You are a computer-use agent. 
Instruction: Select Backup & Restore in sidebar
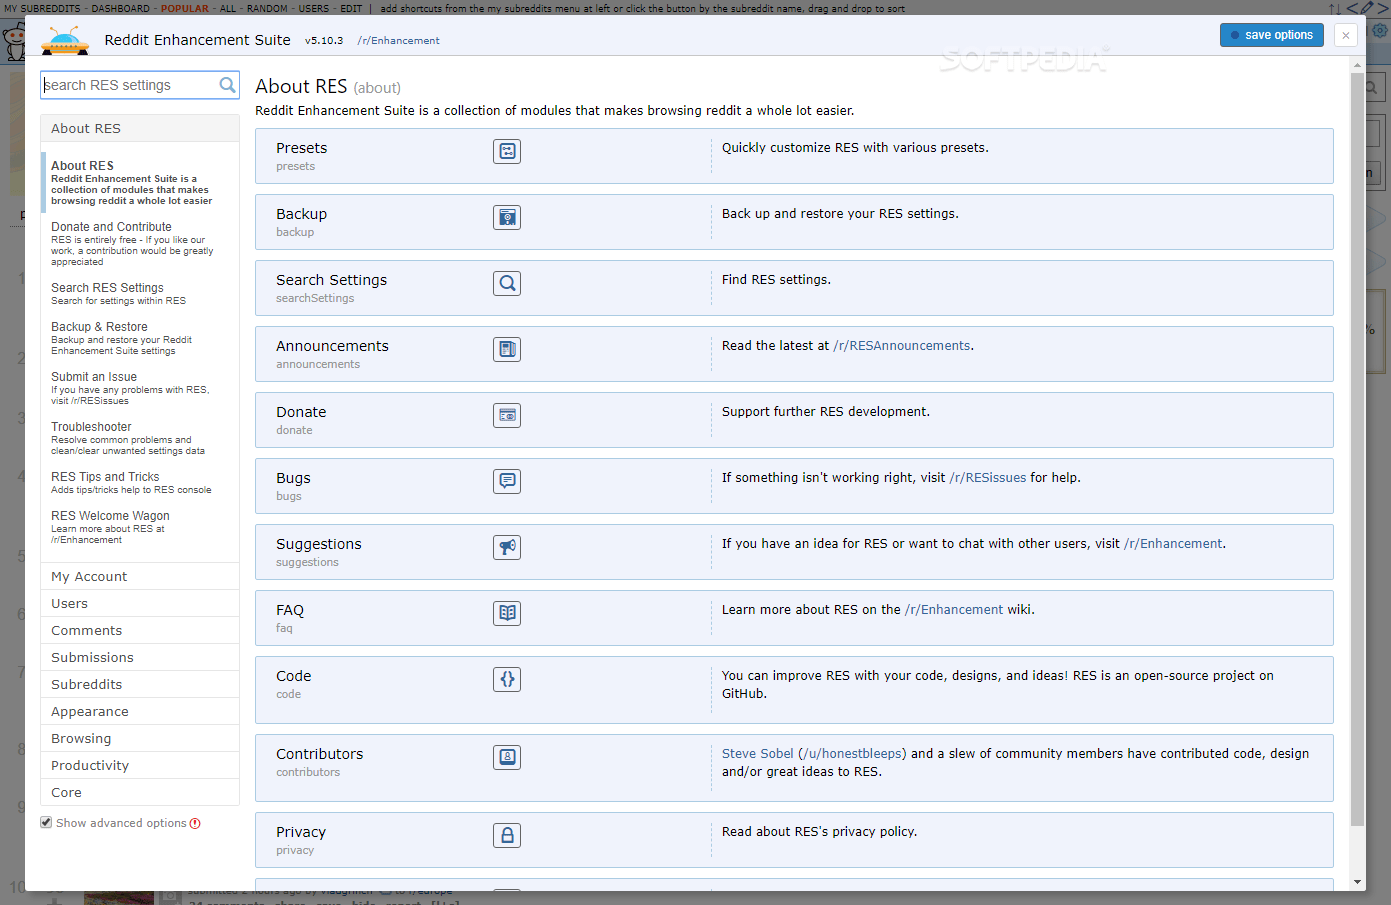(x=140, y=338)
